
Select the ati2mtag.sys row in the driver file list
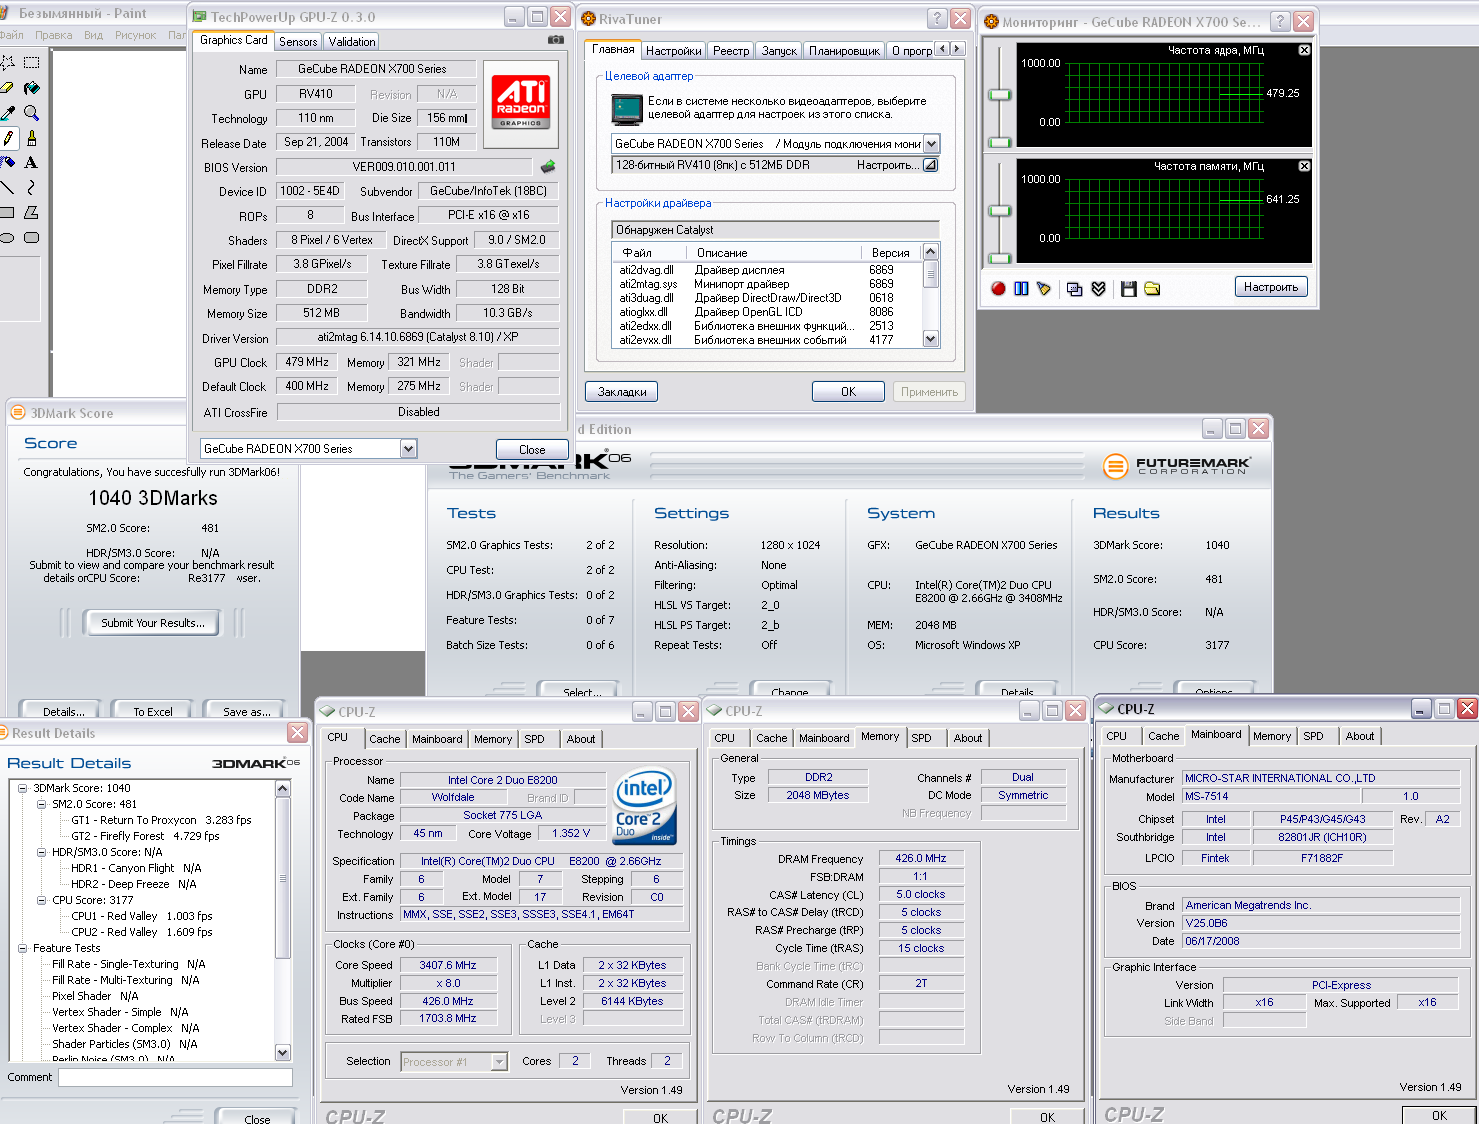(765, 284)
